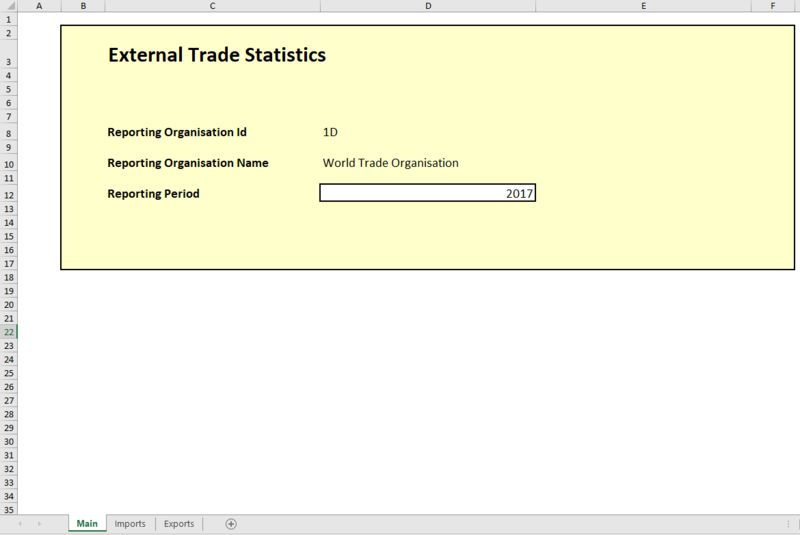Click the Reporting Period label
The image size is (800, 535).
(x=154, y=194)
